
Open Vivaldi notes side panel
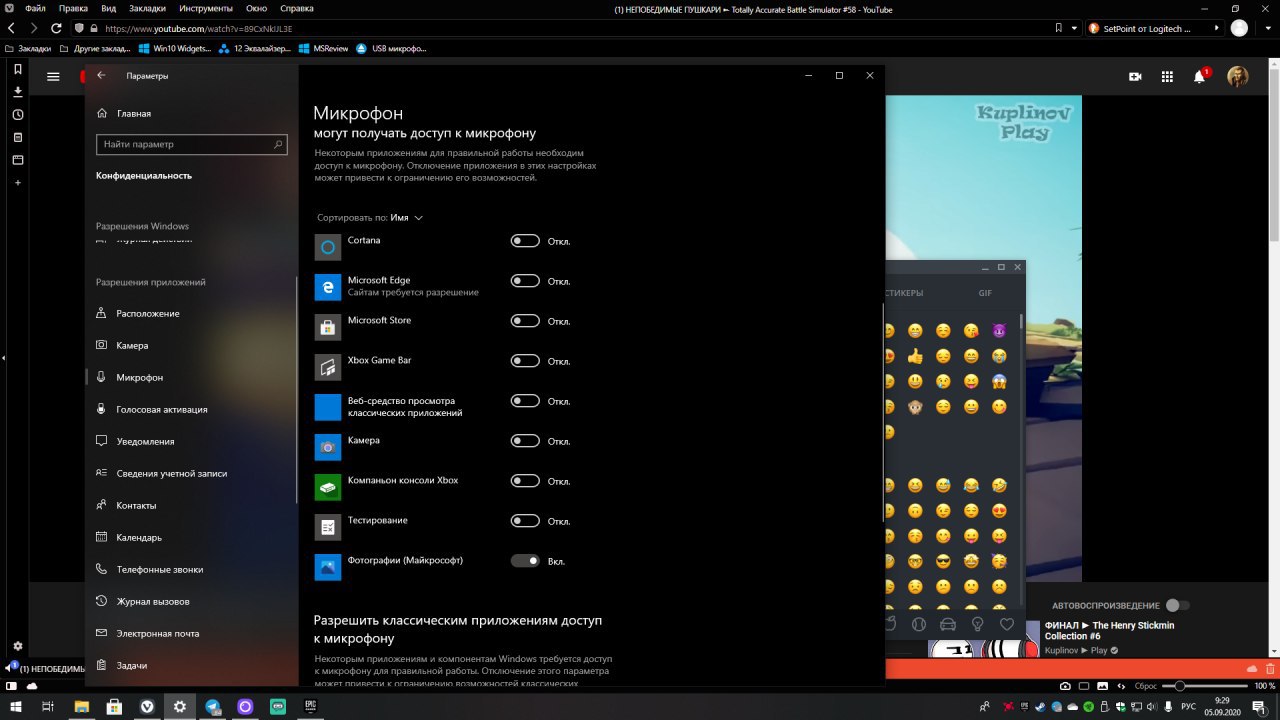[18, 137]
